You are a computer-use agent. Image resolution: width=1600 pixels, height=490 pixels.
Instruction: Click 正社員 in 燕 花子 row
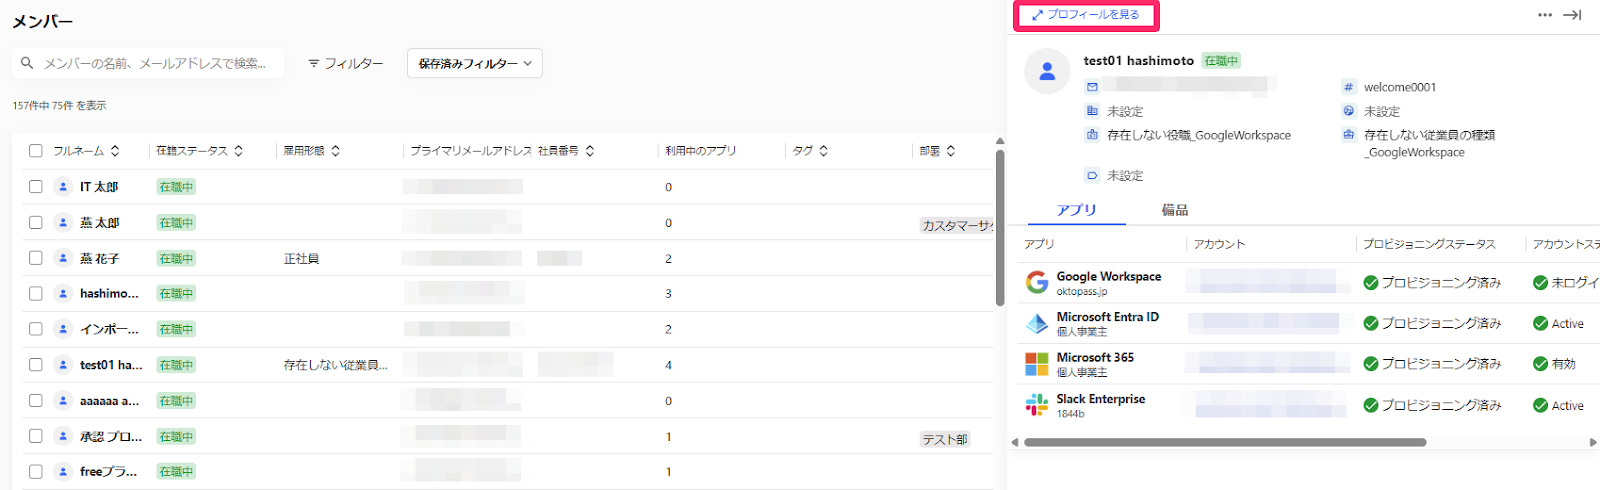point(301,259)
